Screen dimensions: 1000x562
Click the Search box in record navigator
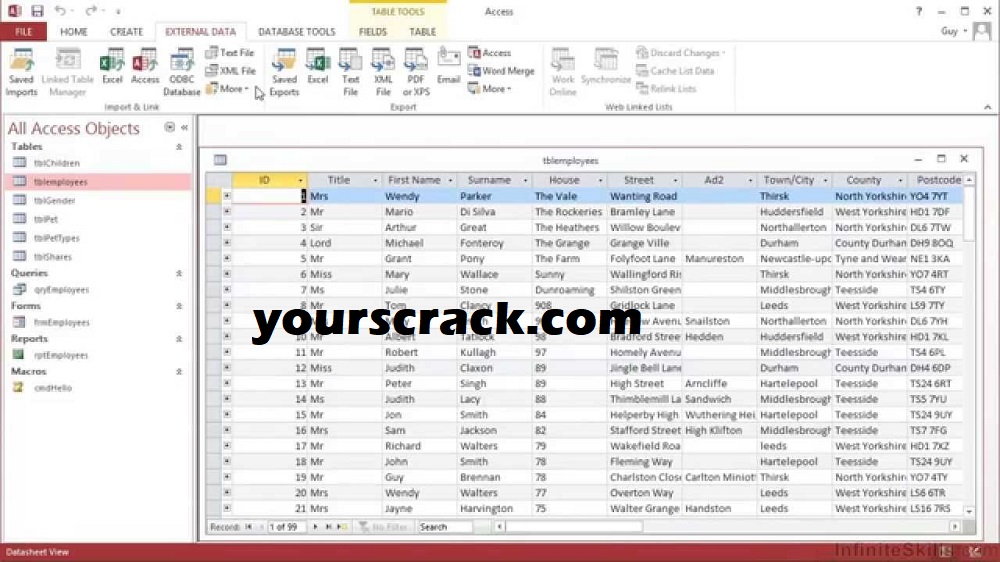445,527
